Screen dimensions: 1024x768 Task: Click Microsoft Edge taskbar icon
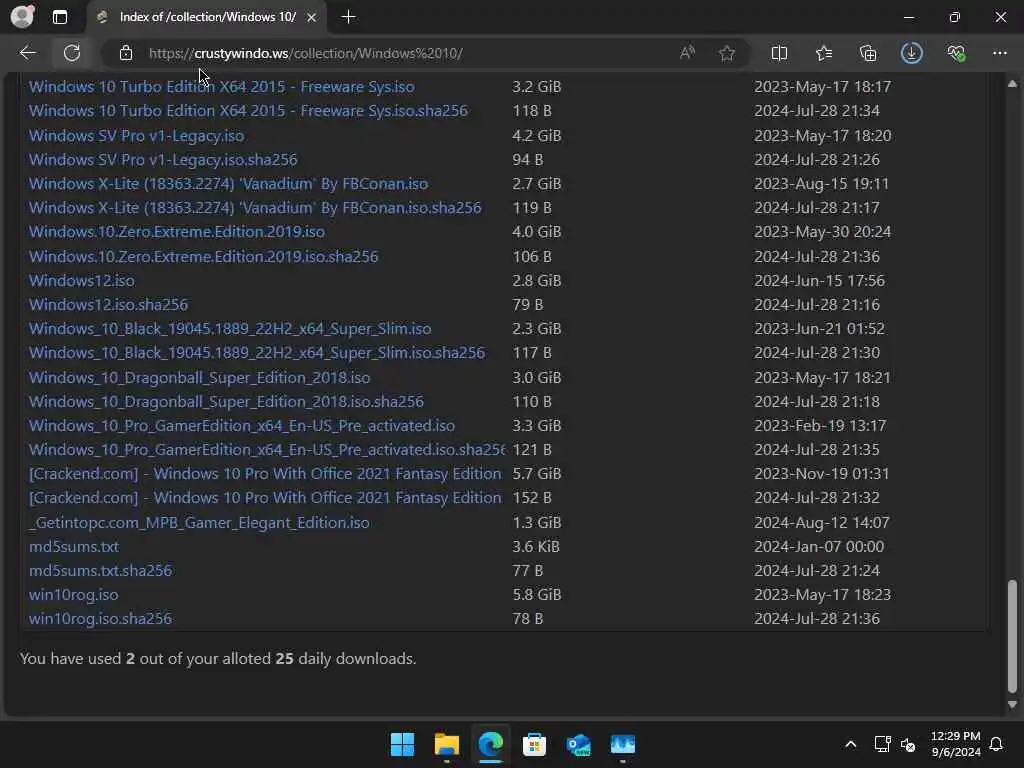point(490,744)
